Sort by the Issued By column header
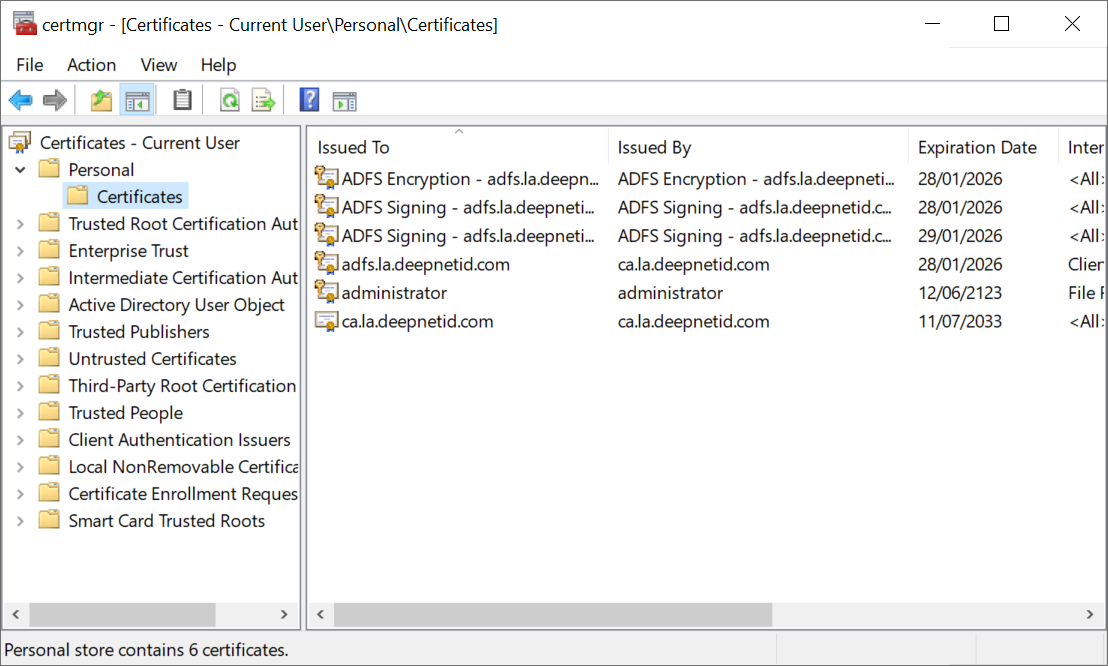1108x666 pixels. tap(654, 148)
